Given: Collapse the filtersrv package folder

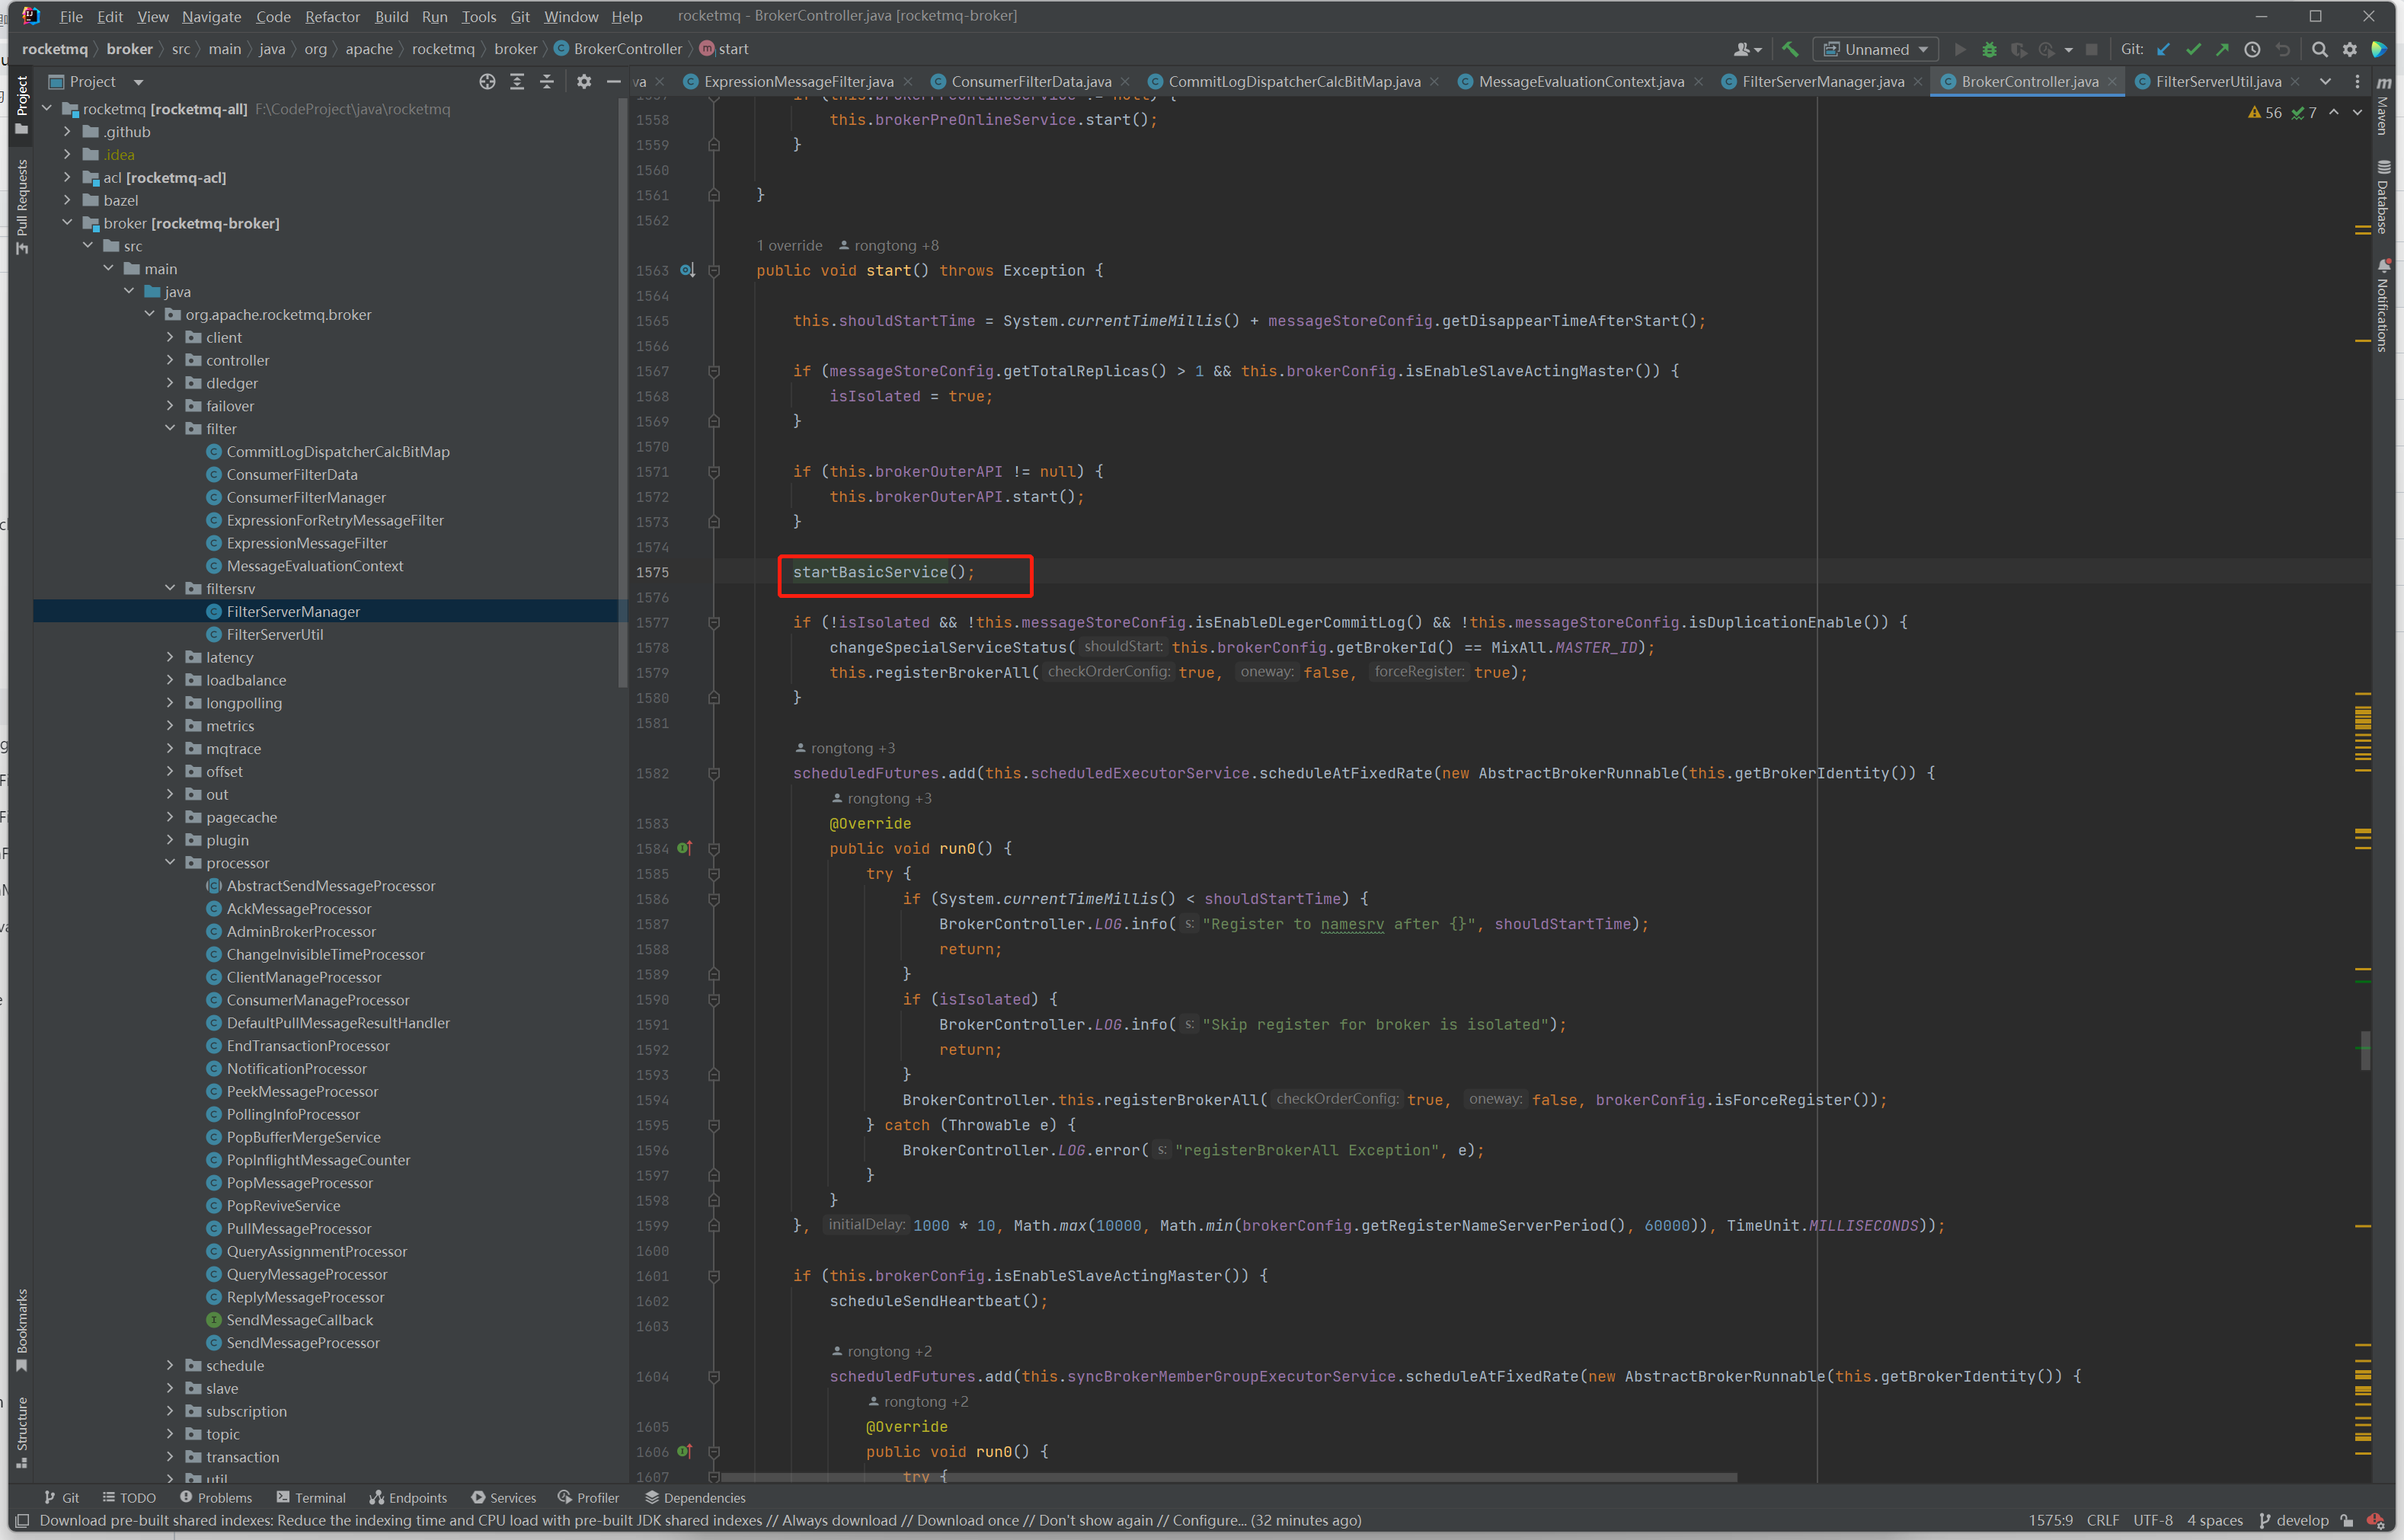Looking at the screenshot, I should tap(170, 588).
